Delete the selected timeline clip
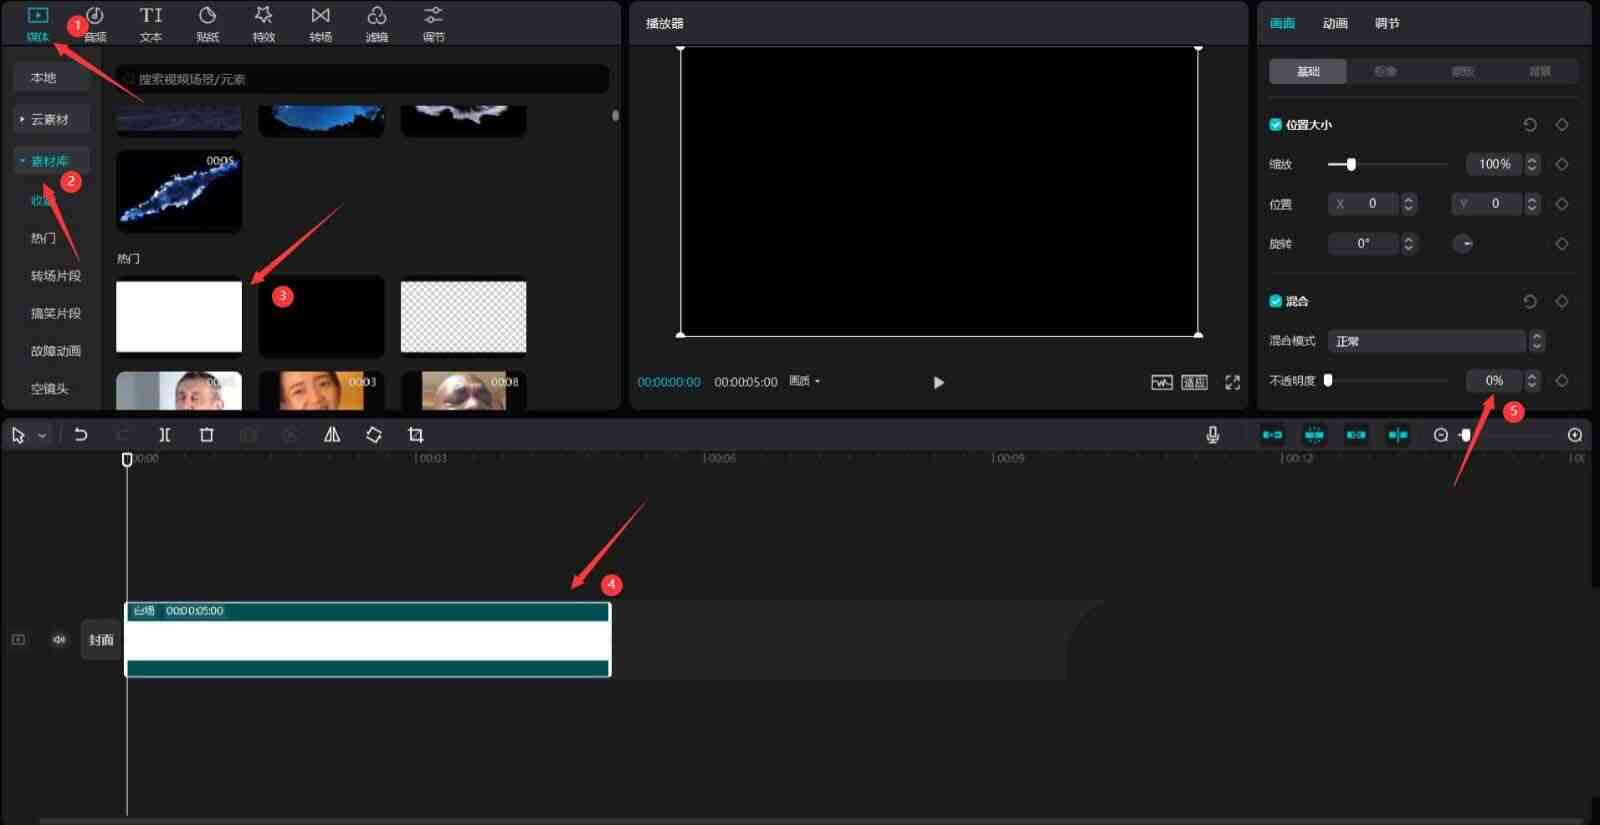This screenshot has height=825, width=1600. pos(207,435)
